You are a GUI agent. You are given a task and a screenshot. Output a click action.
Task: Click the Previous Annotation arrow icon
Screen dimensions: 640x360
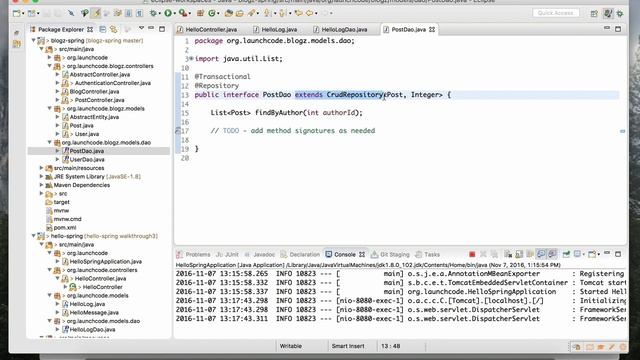[x=282, y=13]
